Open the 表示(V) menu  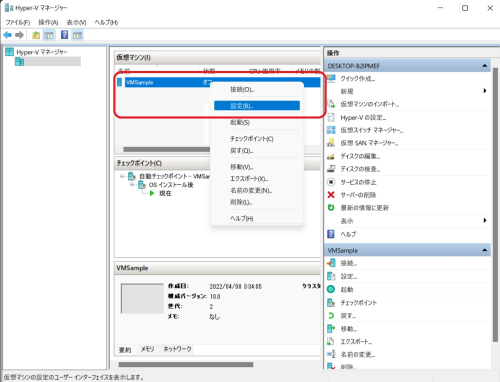76,22
